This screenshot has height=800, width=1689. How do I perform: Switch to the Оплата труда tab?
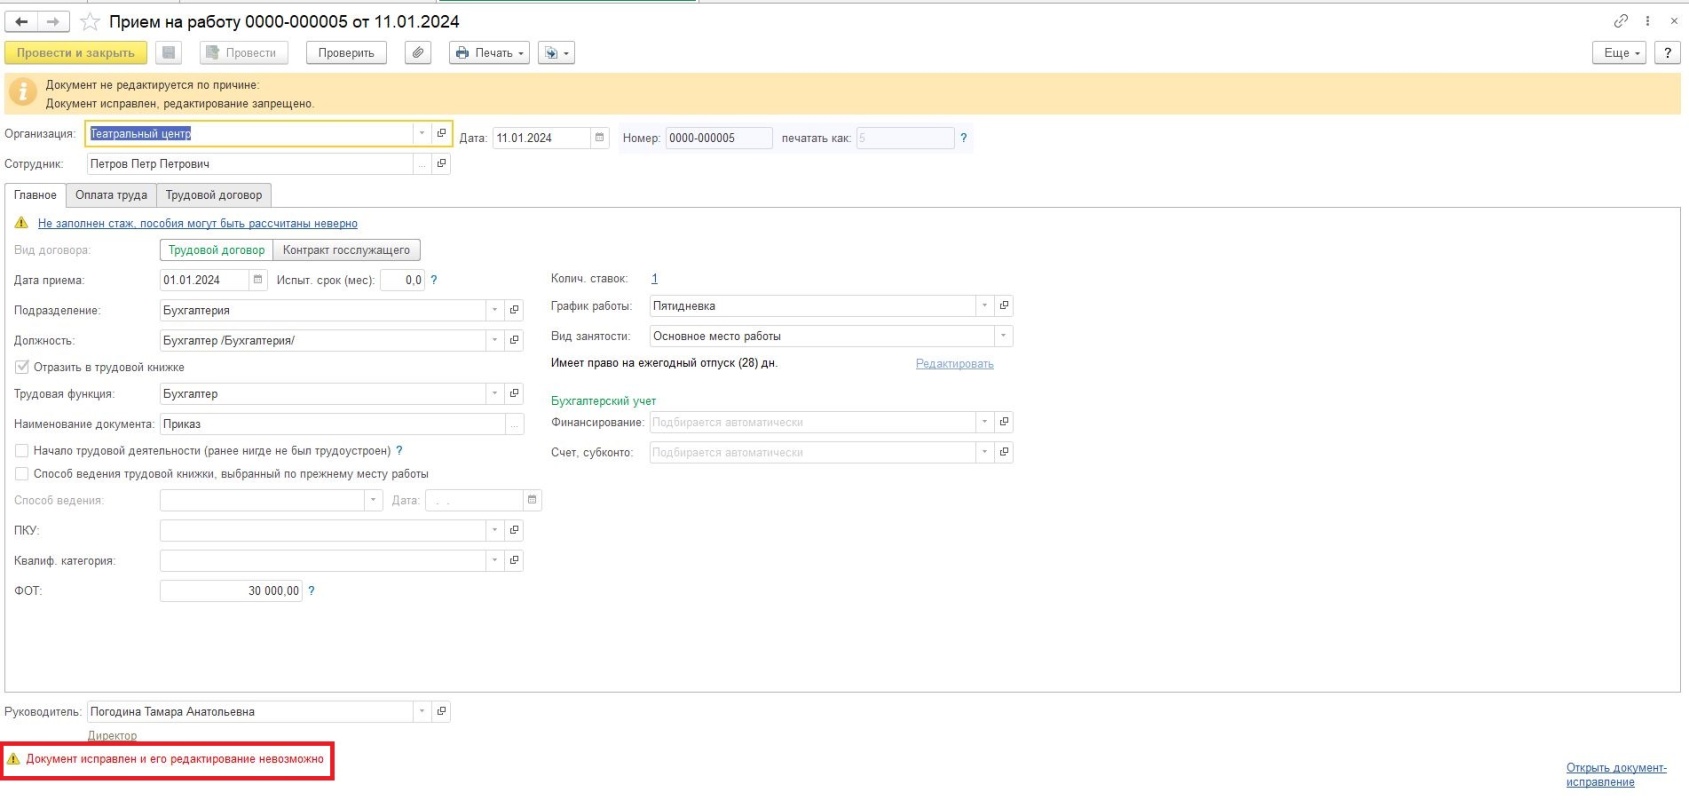[x=111, y=195]
